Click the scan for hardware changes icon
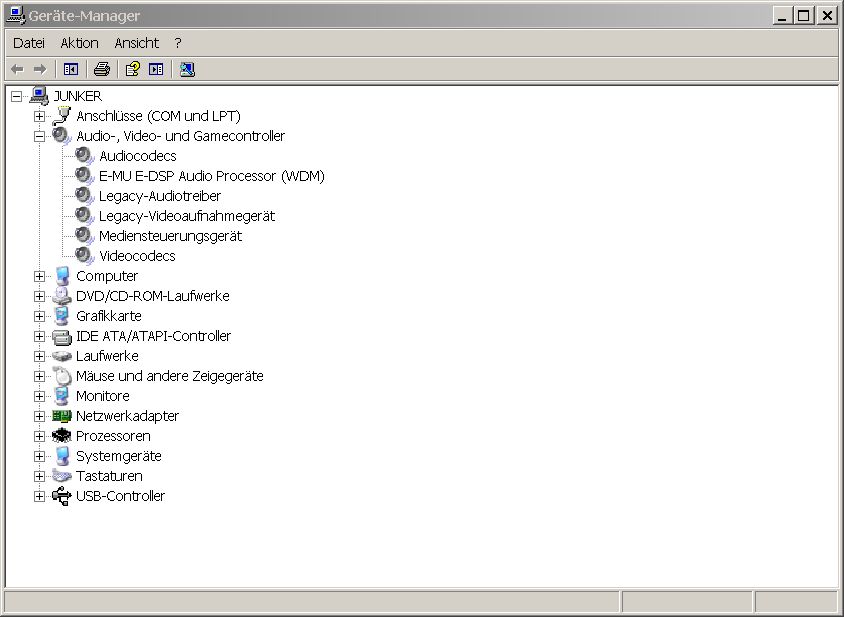Screen dimensions: 844x617 click(187, 69)
